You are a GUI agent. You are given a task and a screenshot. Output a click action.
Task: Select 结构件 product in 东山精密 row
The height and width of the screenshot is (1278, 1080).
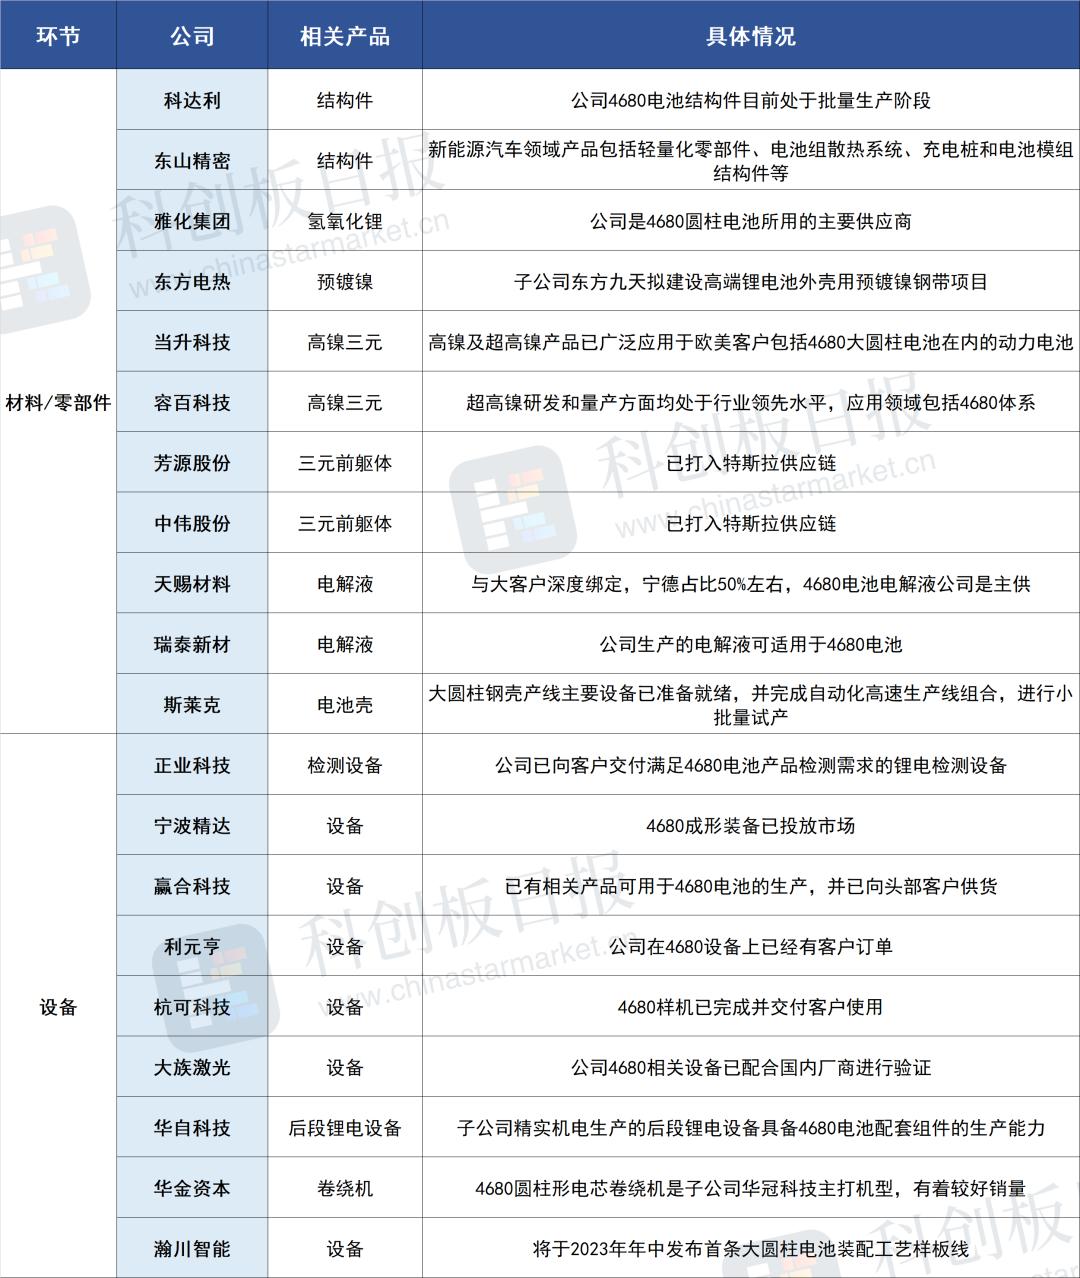pos(345,161)
